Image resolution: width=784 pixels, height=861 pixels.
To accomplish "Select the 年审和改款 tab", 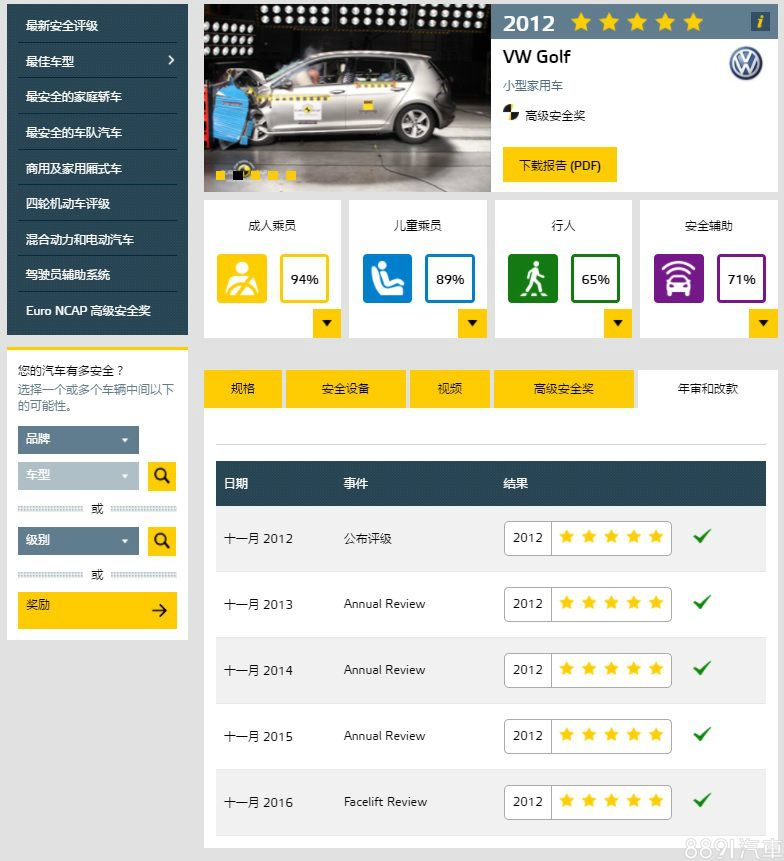I will (708, 389).
